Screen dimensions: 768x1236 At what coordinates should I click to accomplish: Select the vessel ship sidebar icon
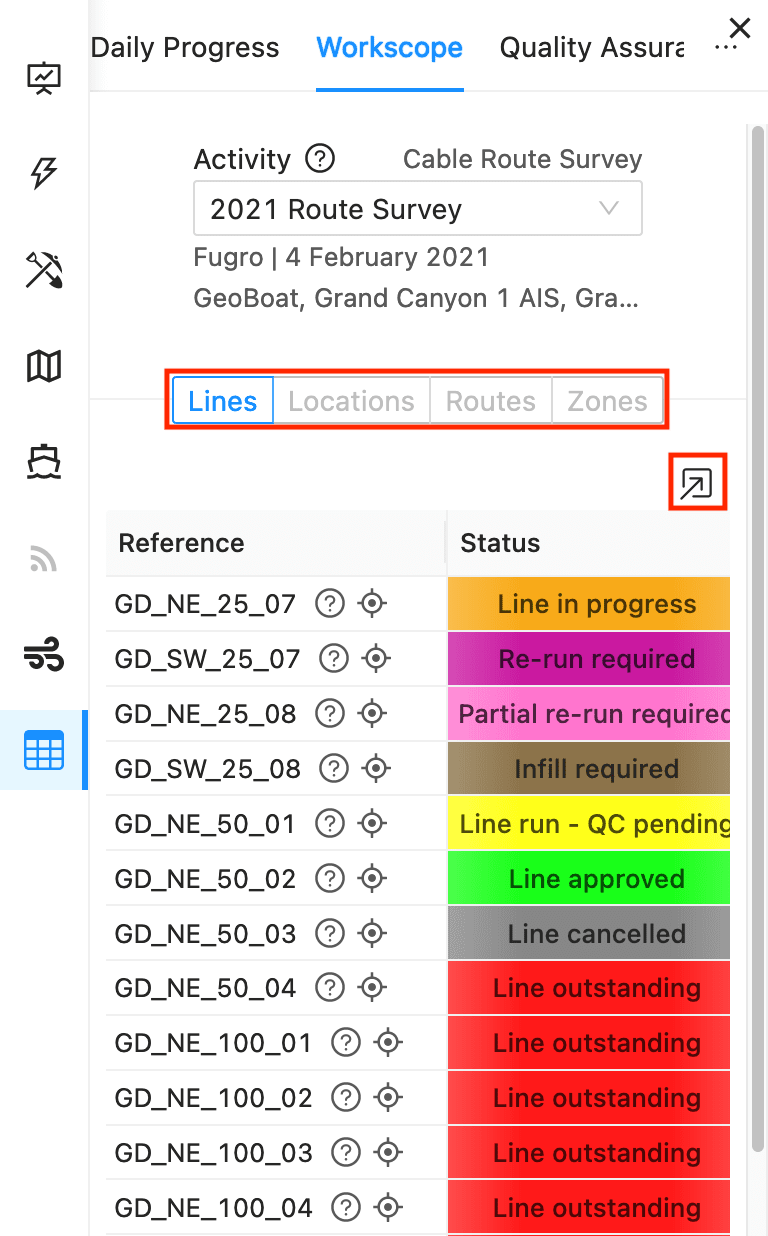tap(44, 462)
